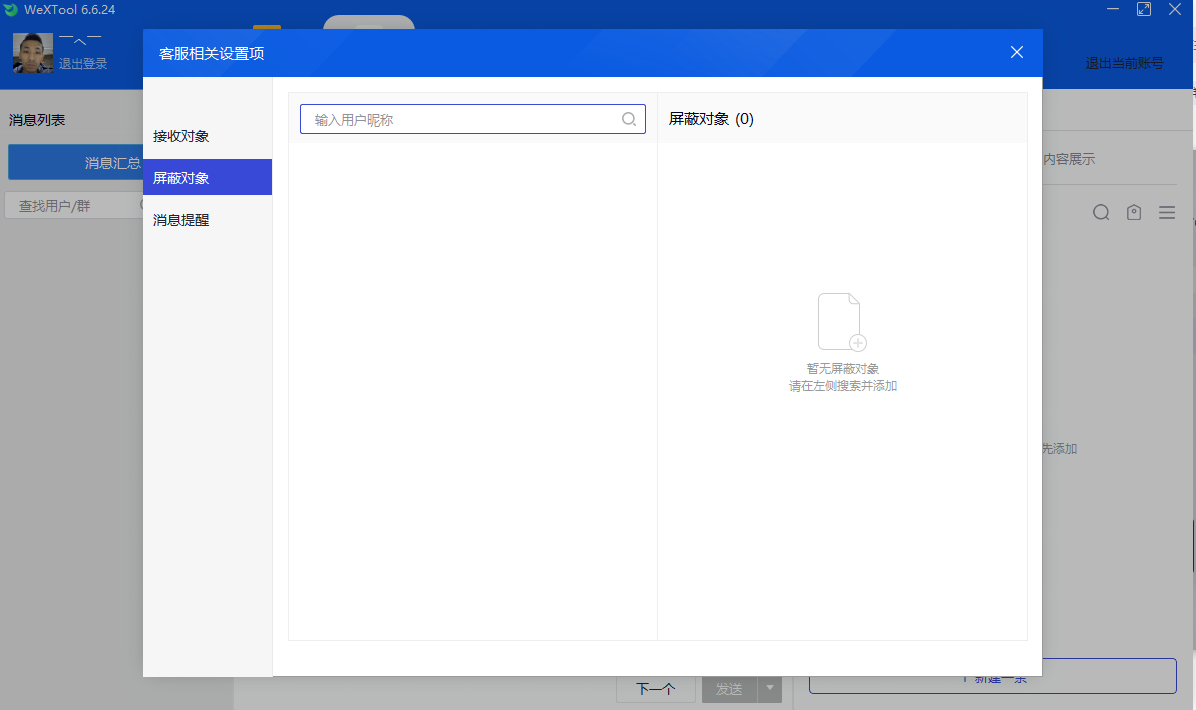Open the hamburger menu icon on right

click(1167, 212)
